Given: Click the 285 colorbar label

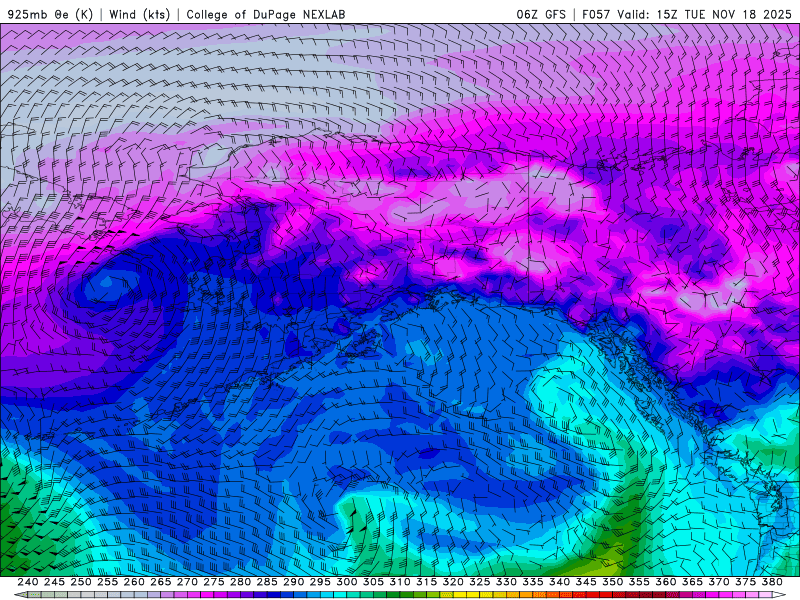Looking at the screenshot, I should [267, 582].
